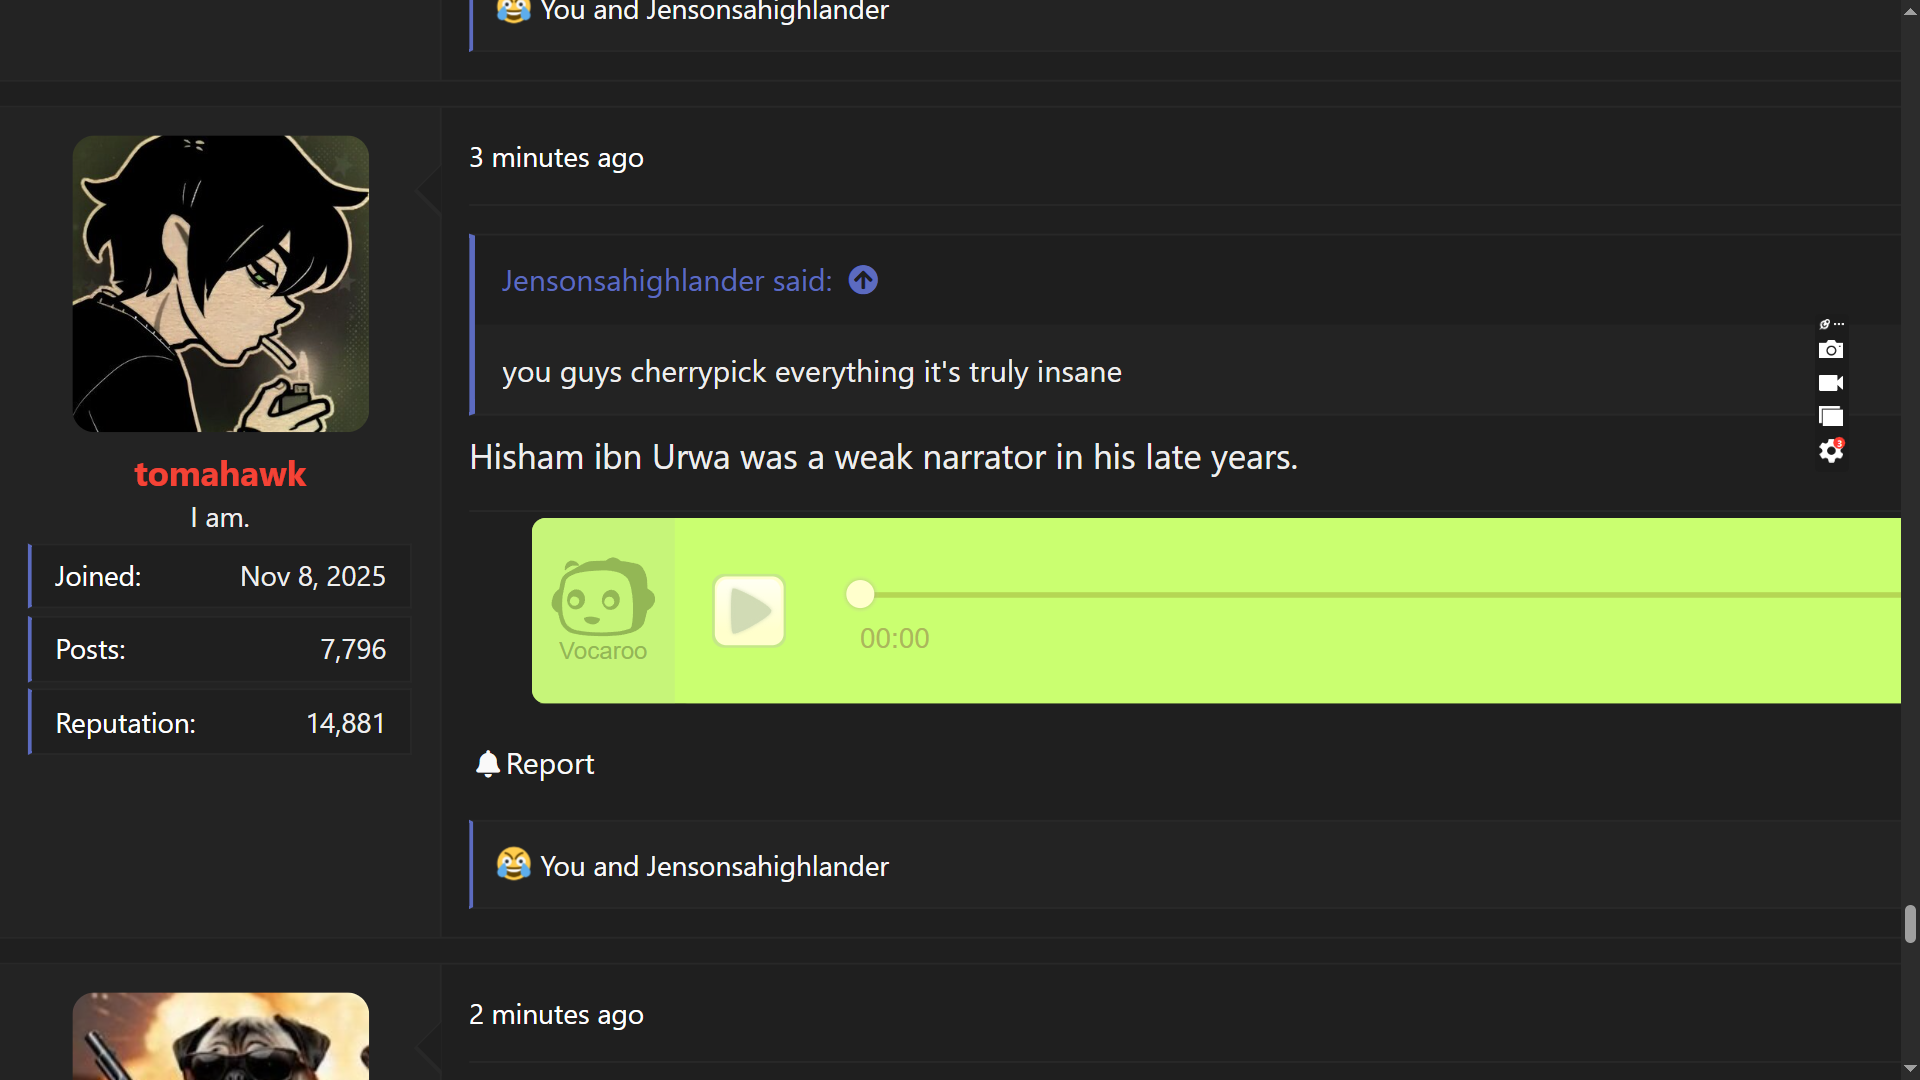Expand more options via the ellipsis menu
Viewport: 1920px width, 1080px height.
(1838, 323)
